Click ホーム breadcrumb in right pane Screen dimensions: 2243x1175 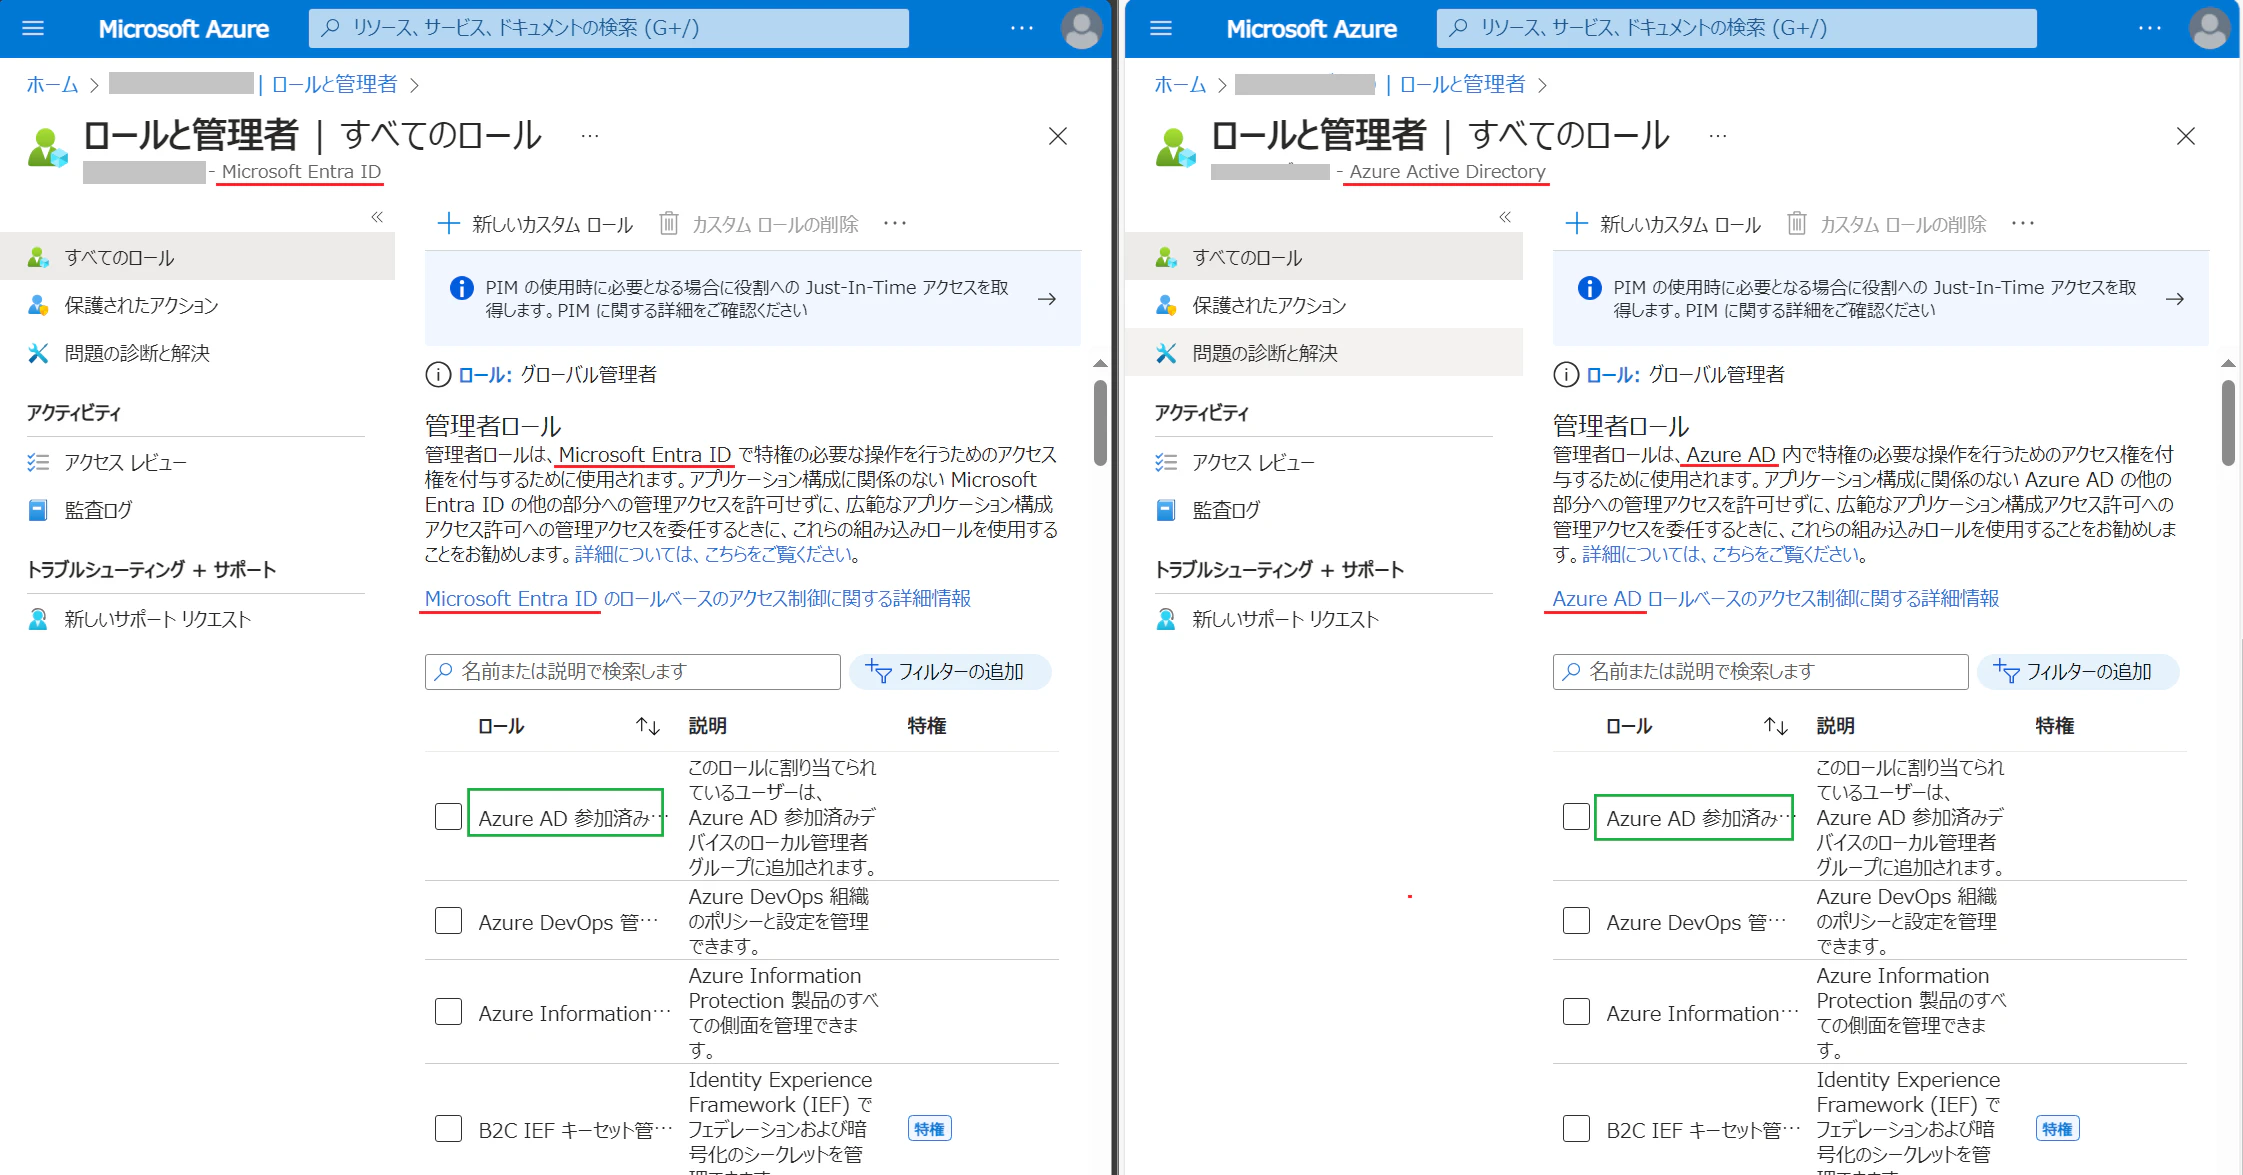1179,84
